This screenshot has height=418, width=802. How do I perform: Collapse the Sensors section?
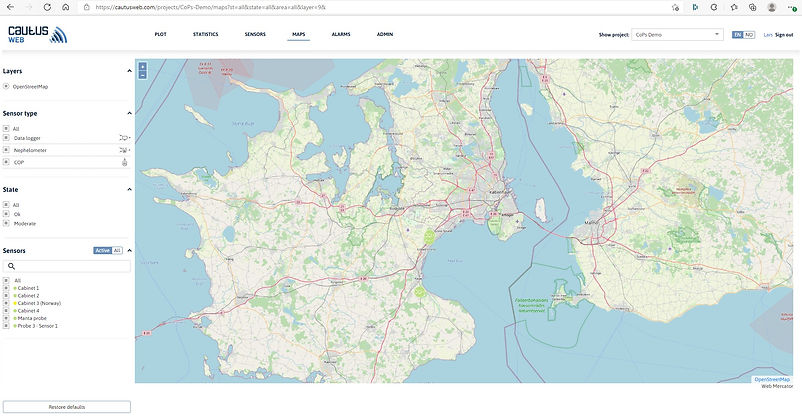coord(129,250)
